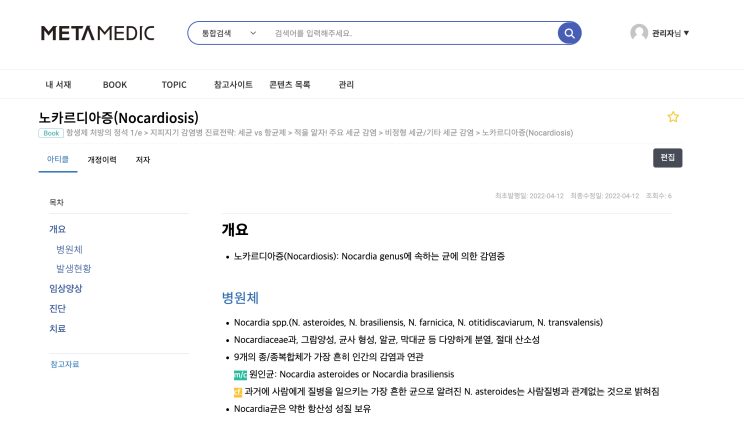This screenshot has height=433, width=743.
Task: Switch to the 아티클 tab
Action: pyautogui.click(x=58, y=160)
